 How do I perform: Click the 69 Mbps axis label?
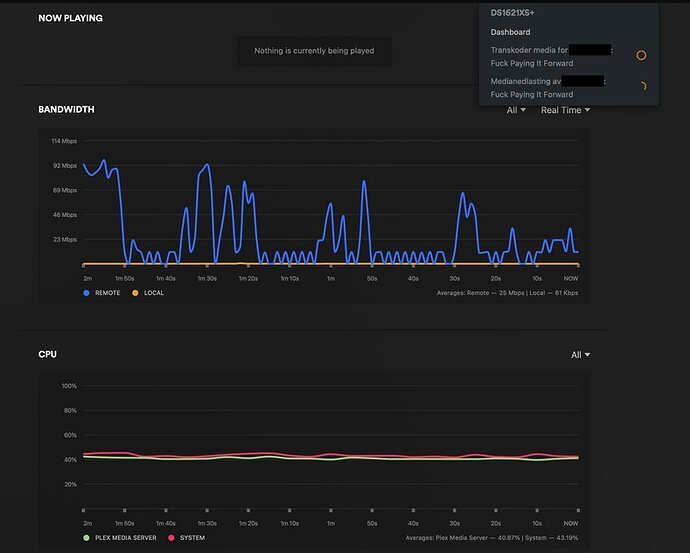click(65, 190)
